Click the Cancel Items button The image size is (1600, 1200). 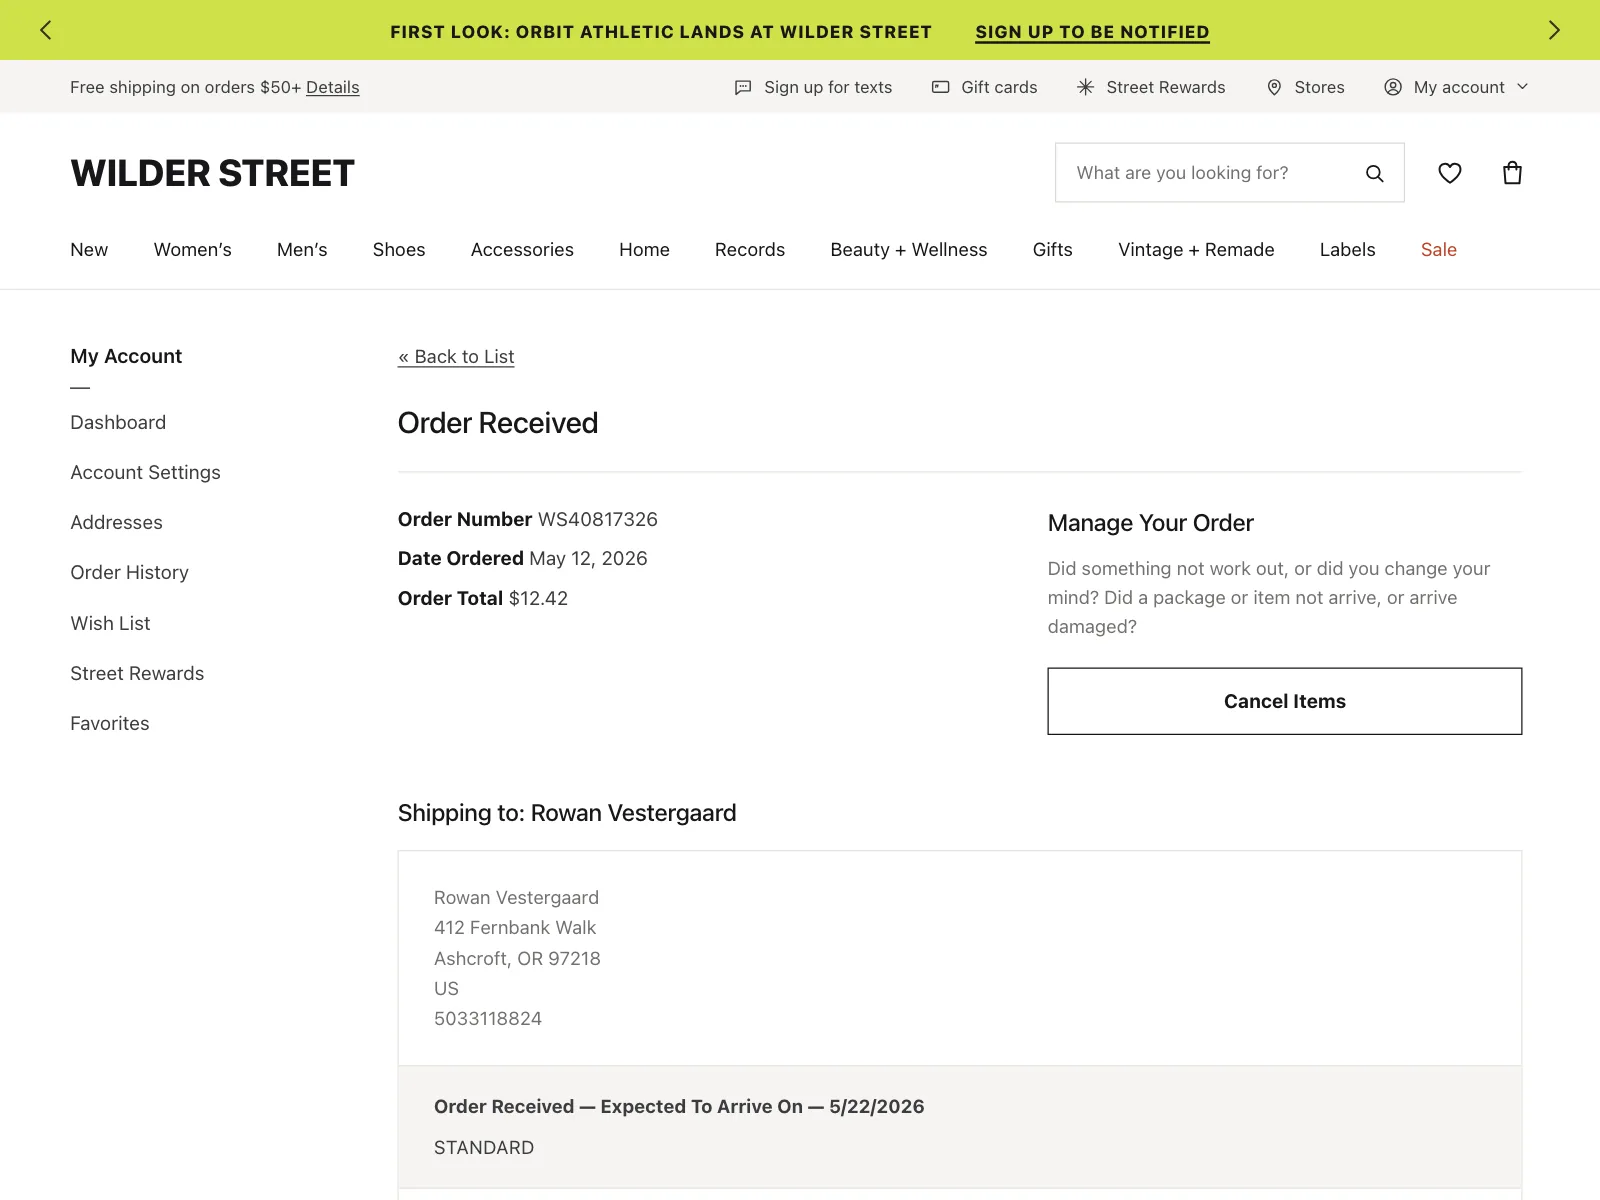[1285, 701]
